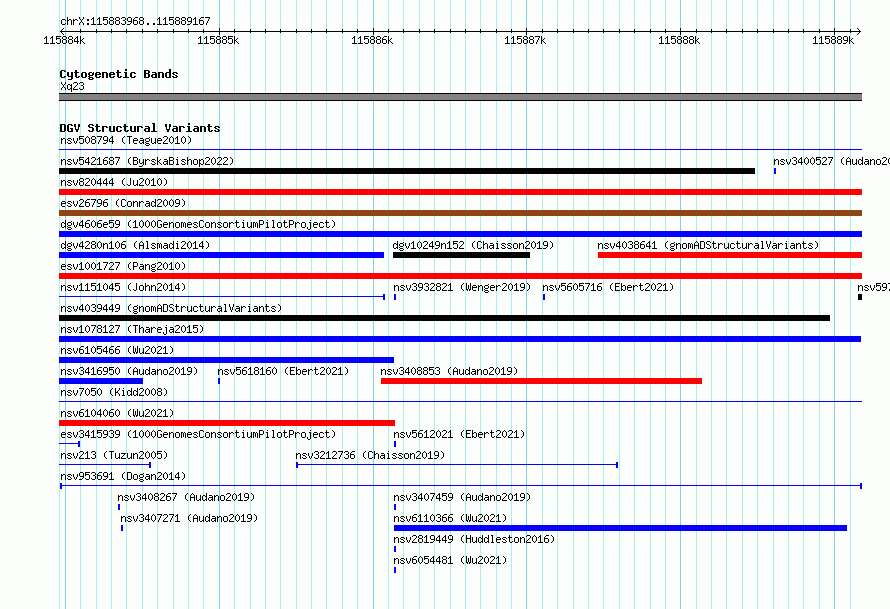The width and height of the screenshot is (890, 609).
Task: Click the nsv3400527 Audano variant label
Action: tap(831, 161)
